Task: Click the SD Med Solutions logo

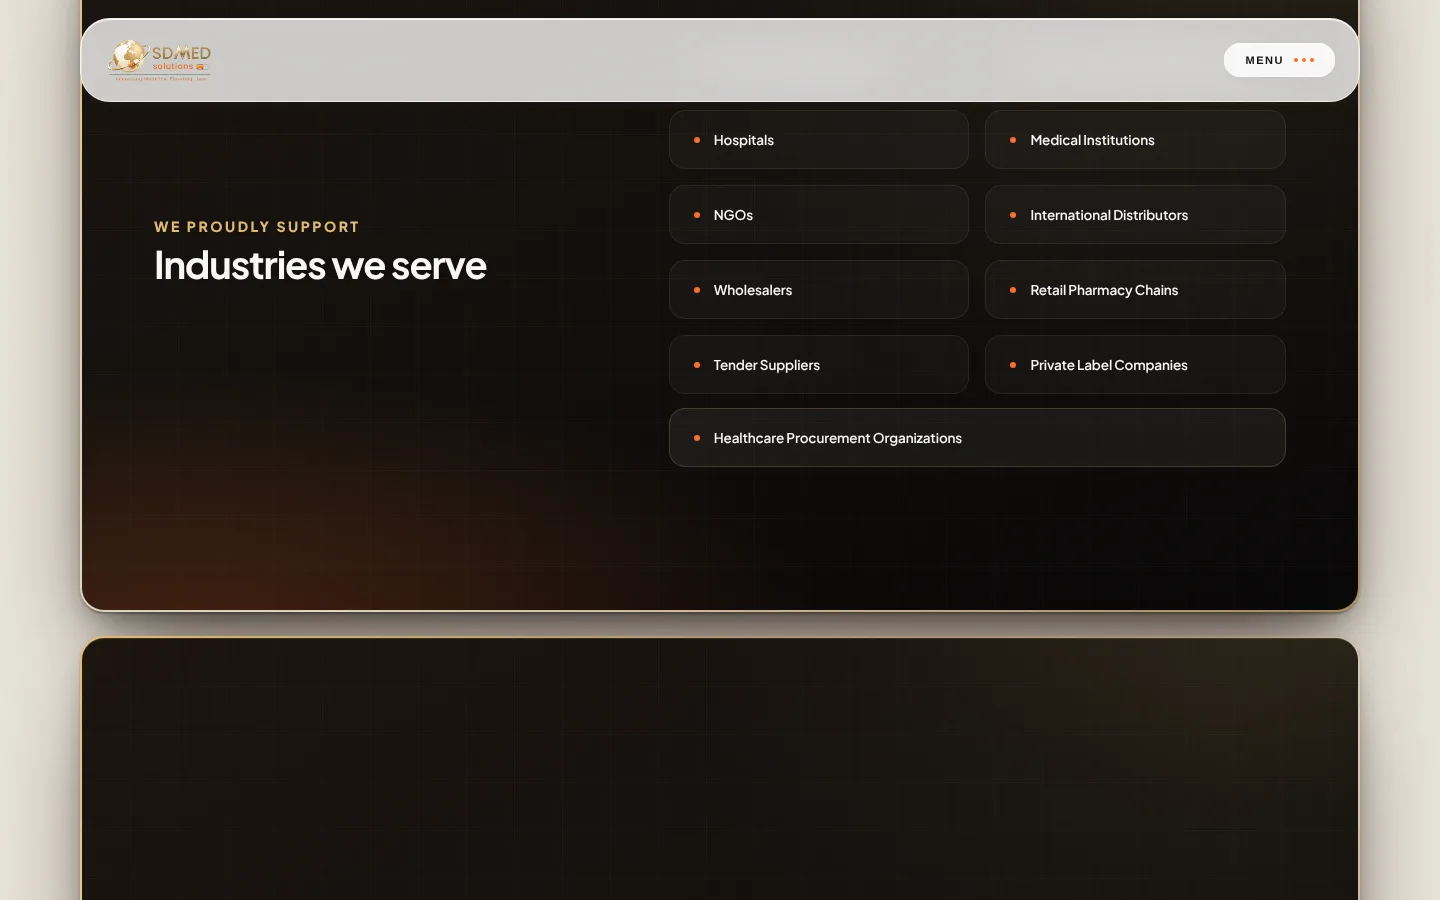Action: (x=160, y=60)
